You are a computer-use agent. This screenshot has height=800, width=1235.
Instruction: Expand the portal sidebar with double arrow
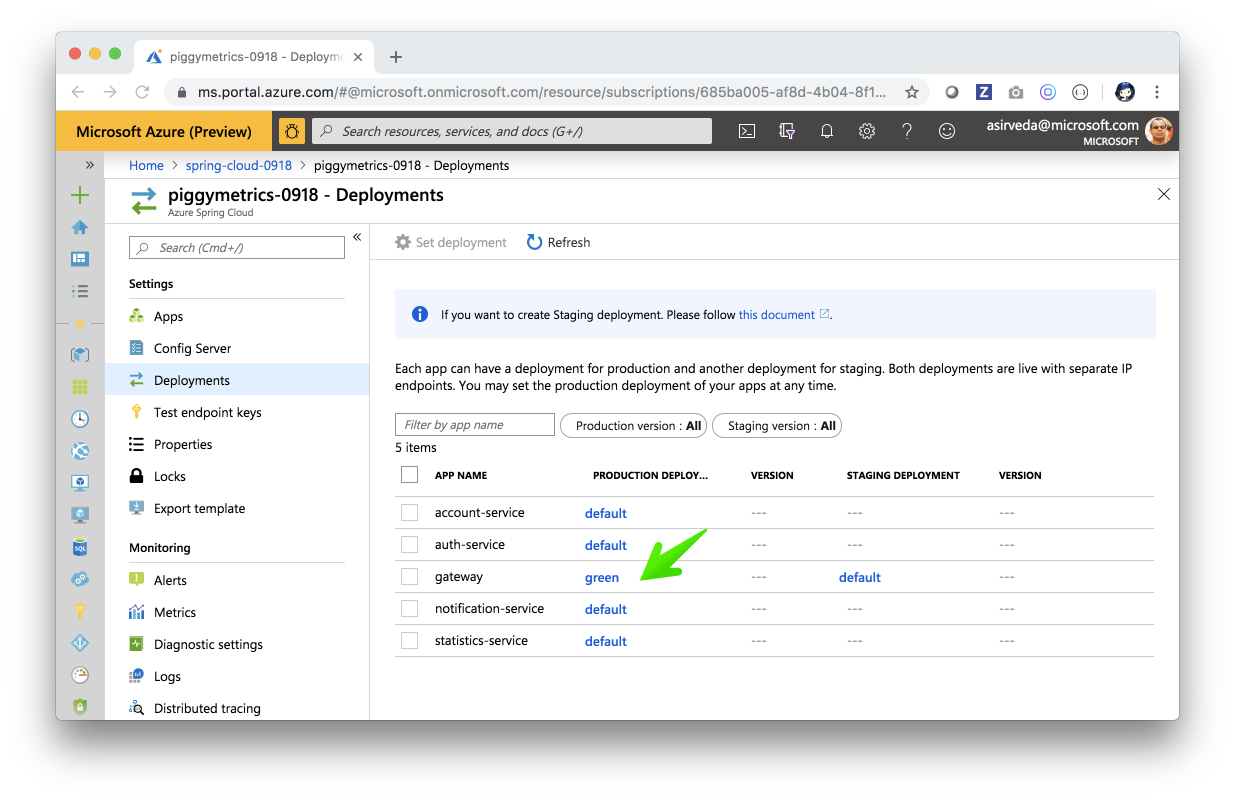point(89,165)
